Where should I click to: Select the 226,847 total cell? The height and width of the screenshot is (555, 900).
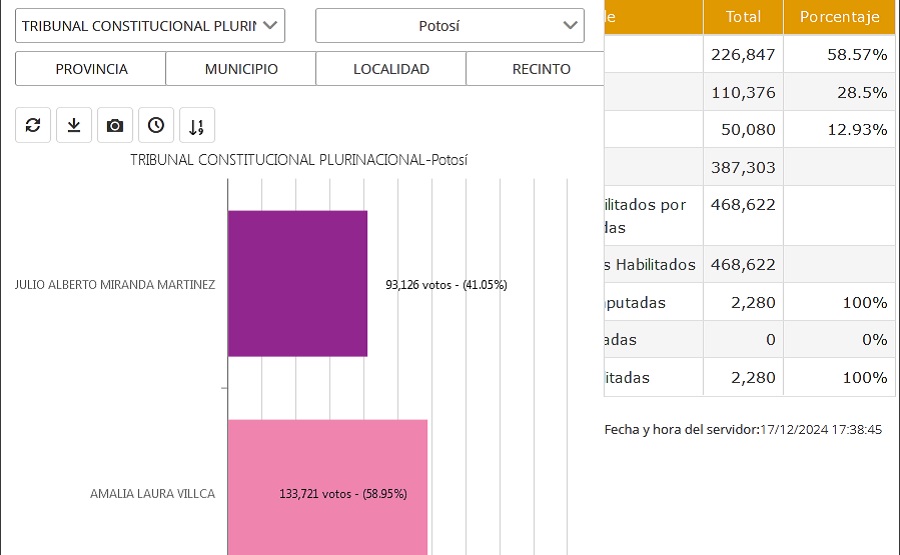(743, 54)
